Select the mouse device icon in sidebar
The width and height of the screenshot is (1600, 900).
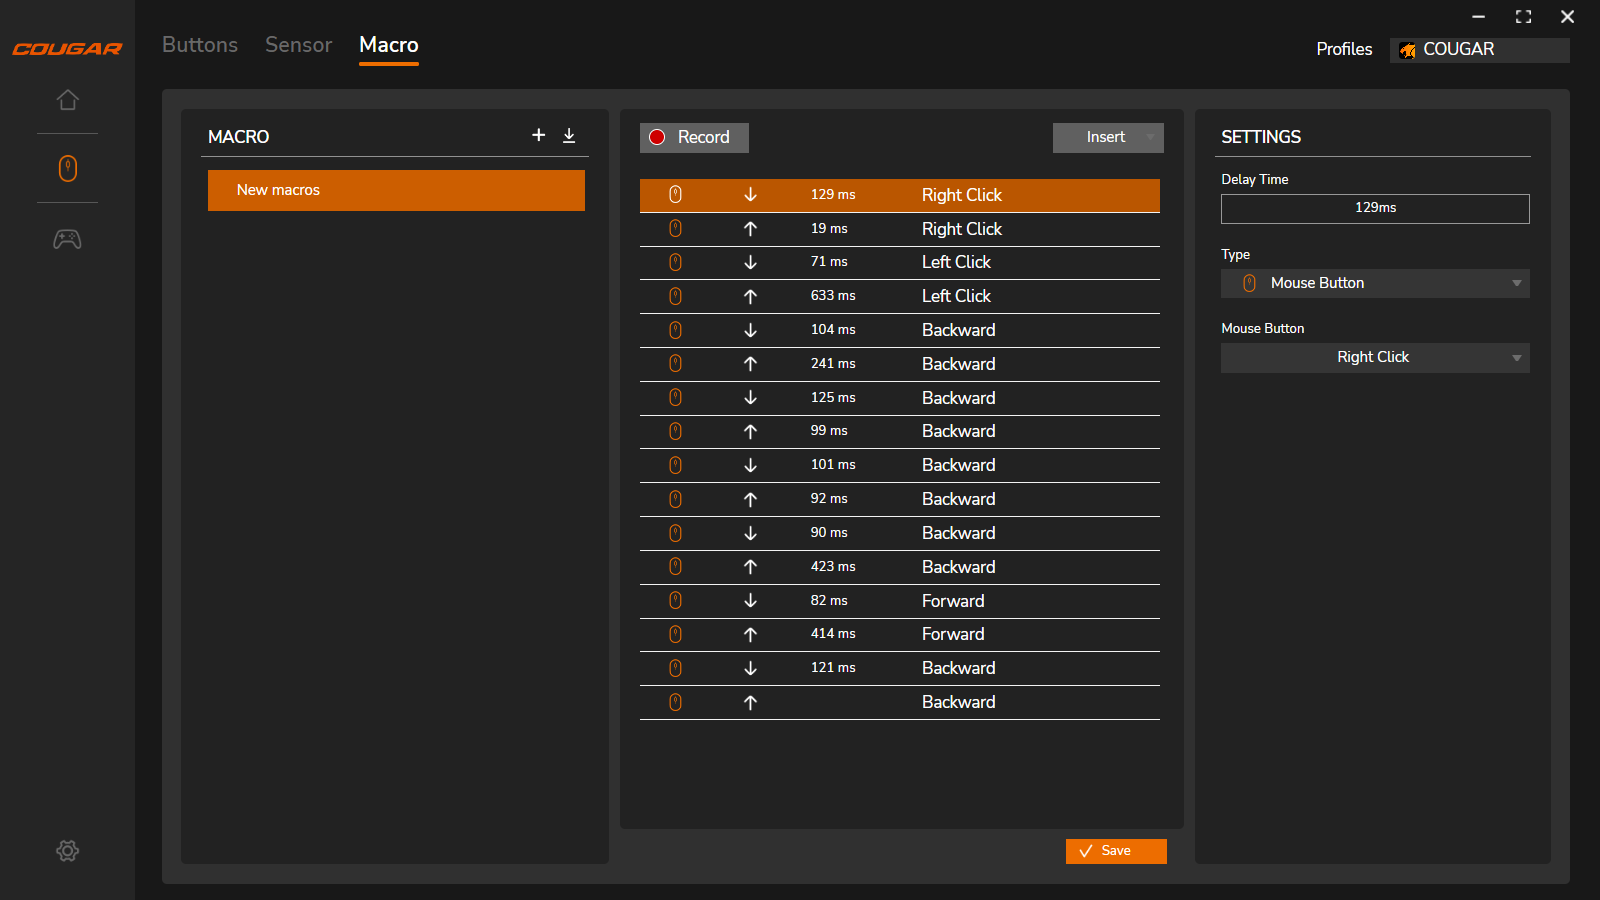click(67, 168)
